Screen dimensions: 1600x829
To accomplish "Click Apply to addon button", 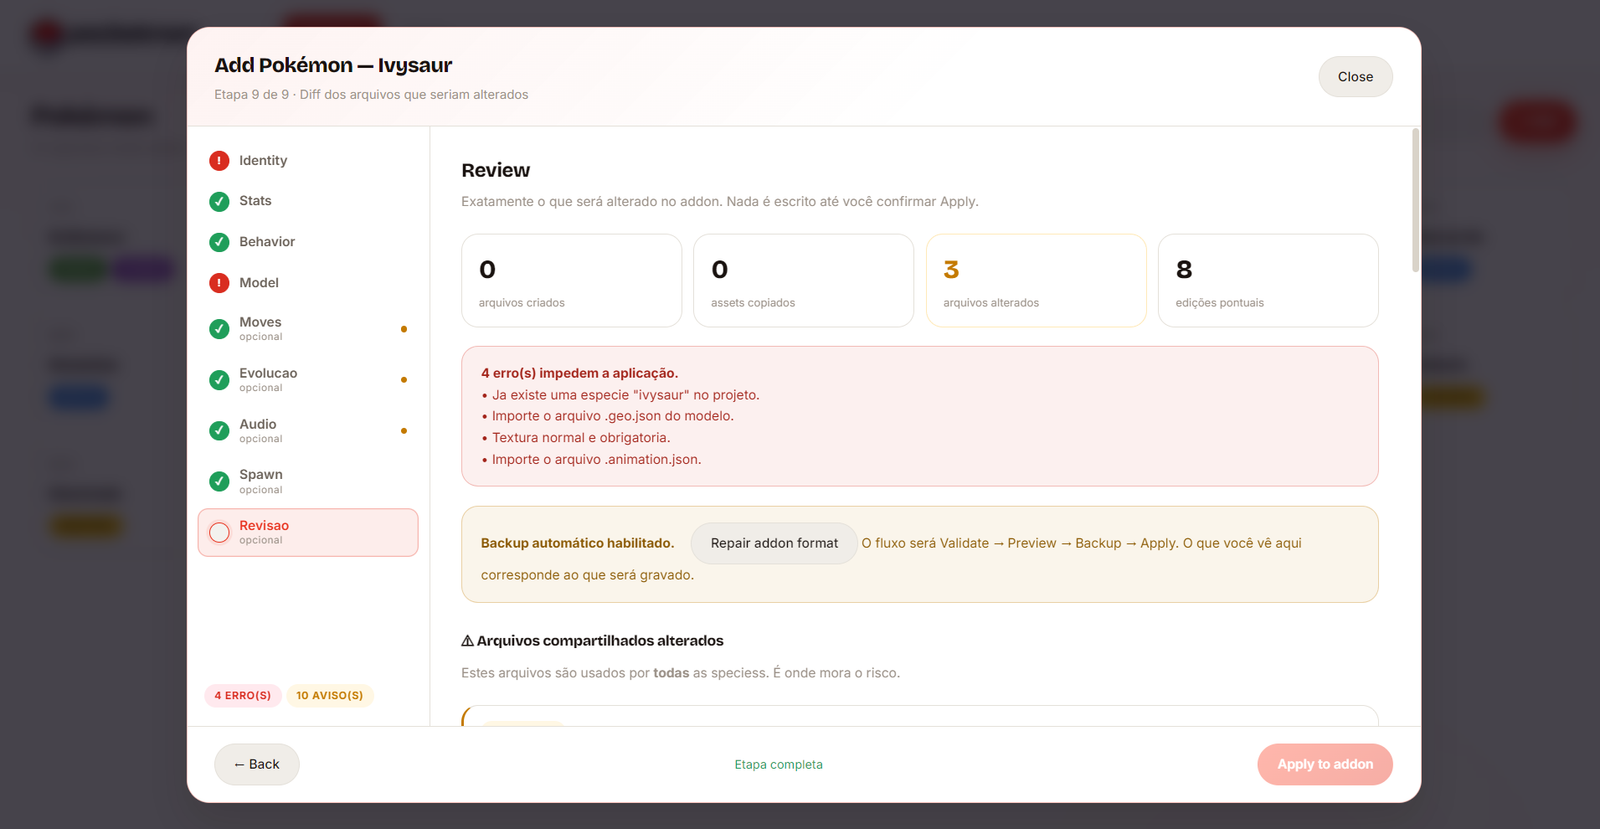I will coord(1325,764).
